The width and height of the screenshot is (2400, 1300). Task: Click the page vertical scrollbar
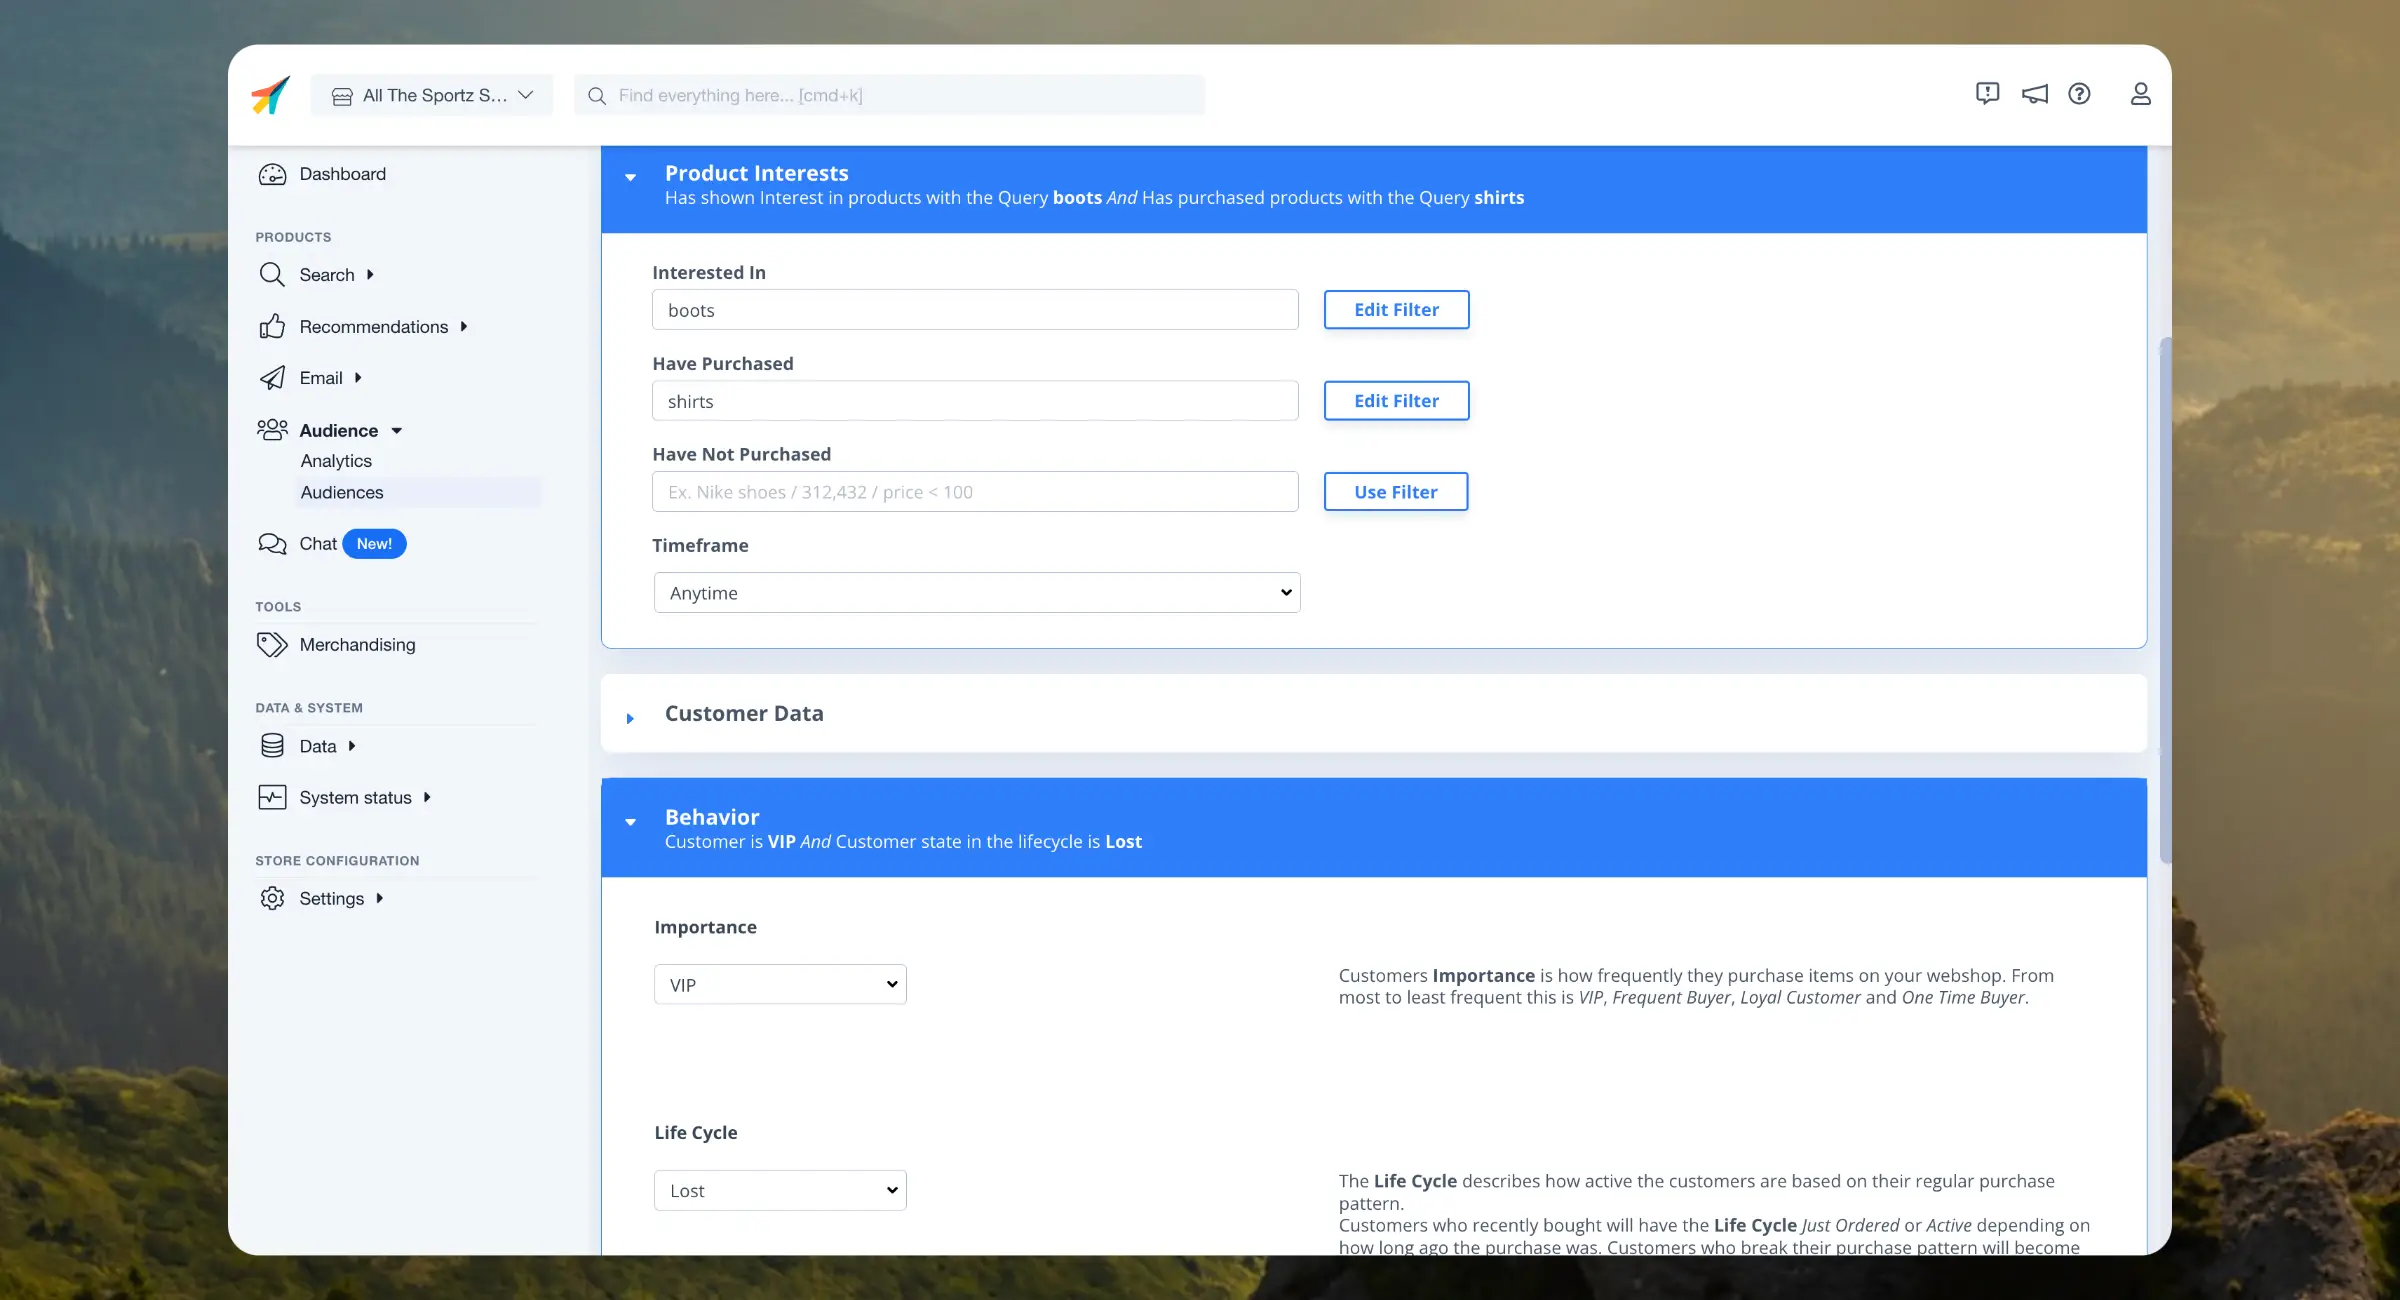[x=2165, y=600]
